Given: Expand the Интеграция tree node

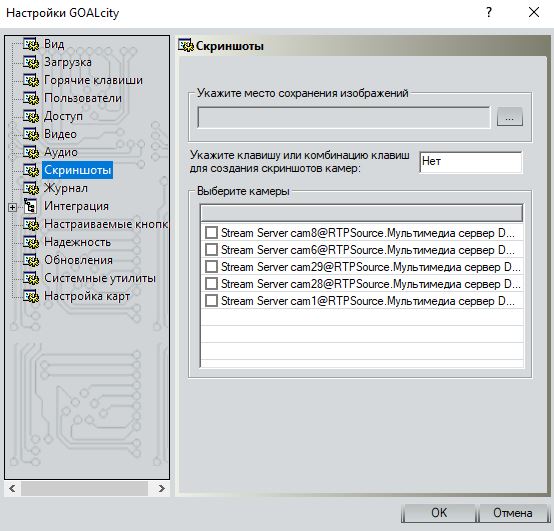Looking at the screenshot, I should click(x=12, y=207).
